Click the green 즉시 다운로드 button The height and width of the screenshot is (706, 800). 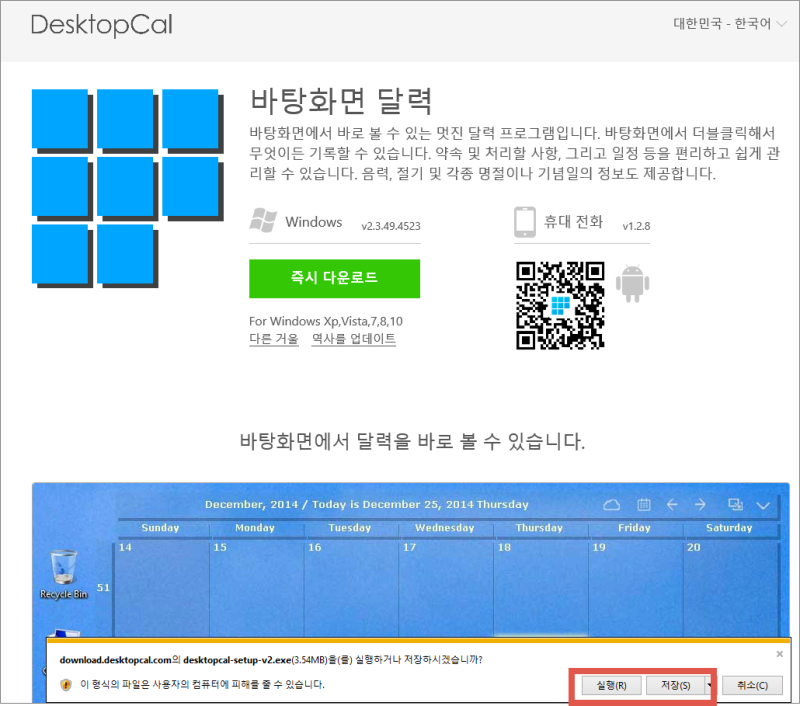pyautogui.click(x=334, y=279)
